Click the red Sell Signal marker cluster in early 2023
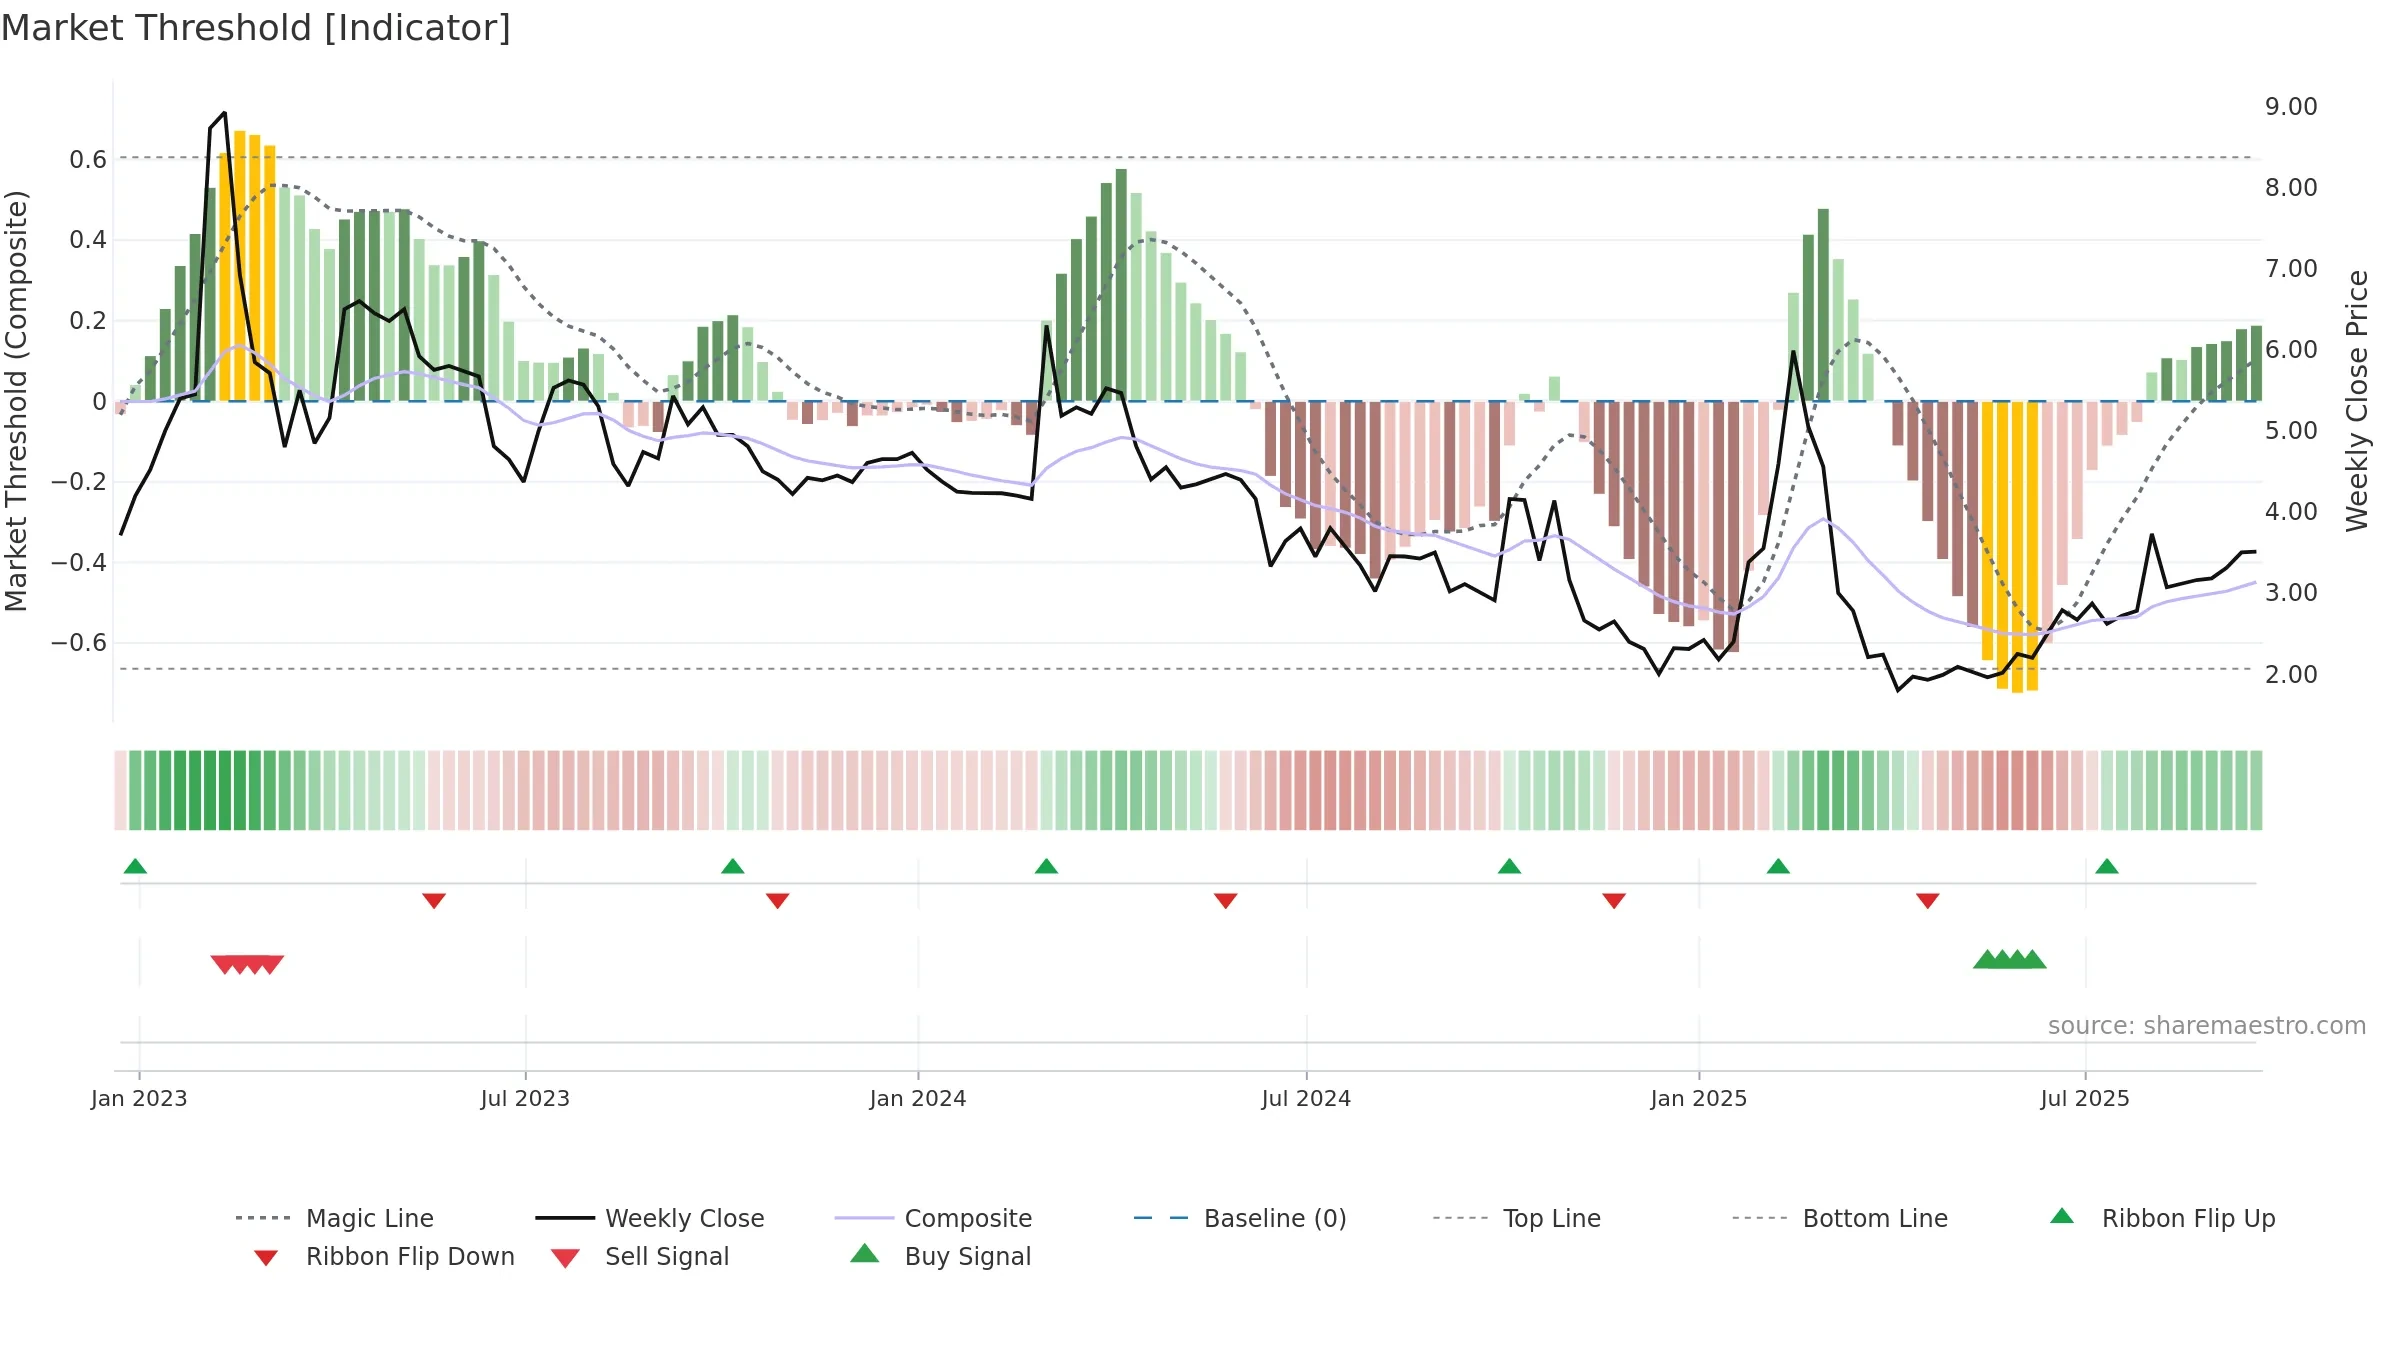Image resolution: width=2400 pixels, height=1350 pixels. [x=247, y=964]
